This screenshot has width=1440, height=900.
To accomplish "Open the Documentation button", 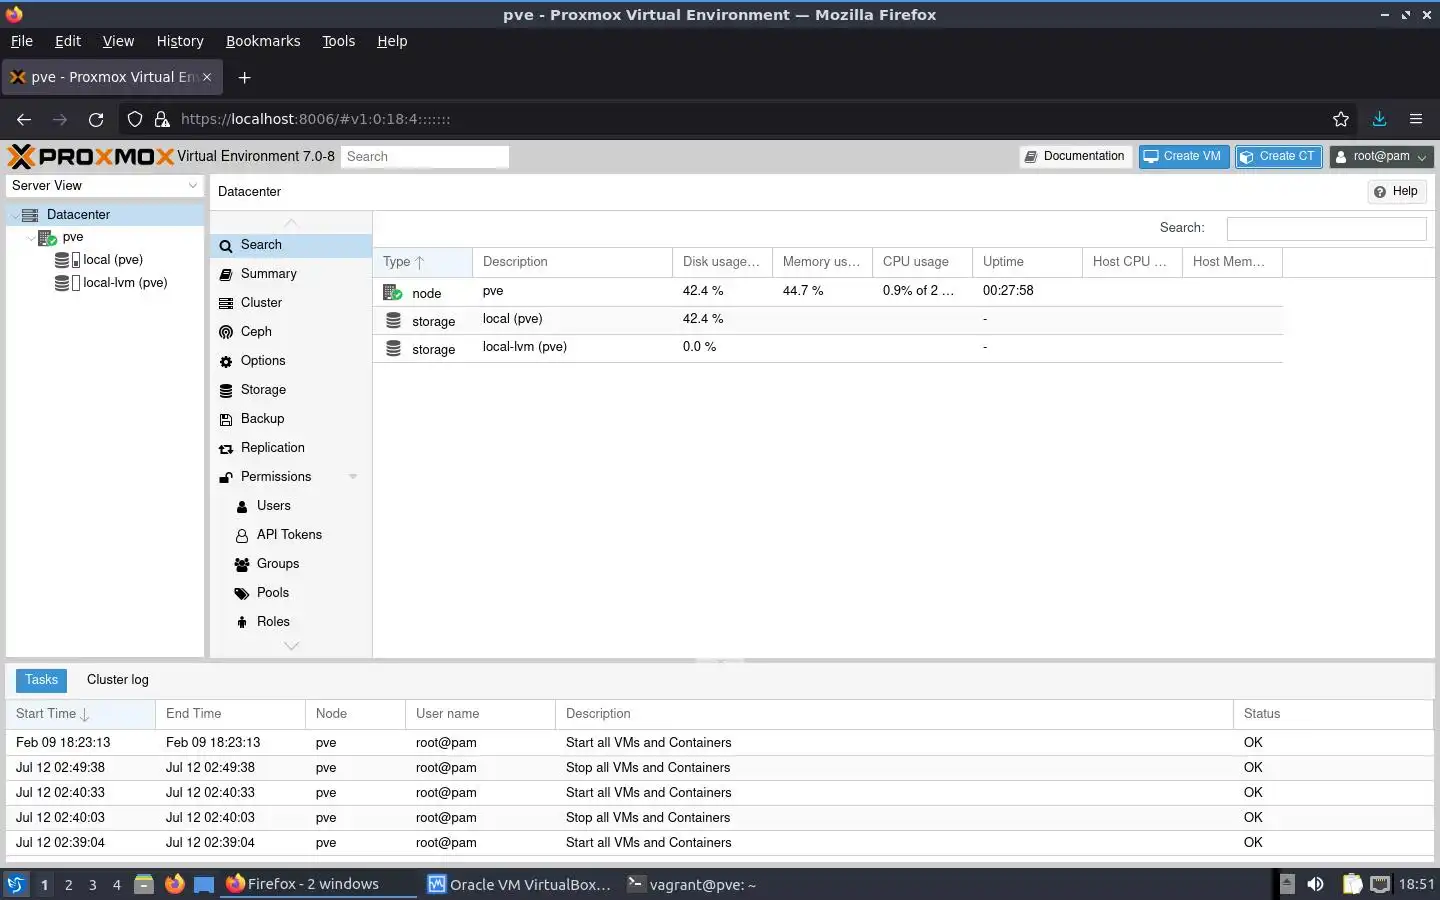I will click(1075, 157).
